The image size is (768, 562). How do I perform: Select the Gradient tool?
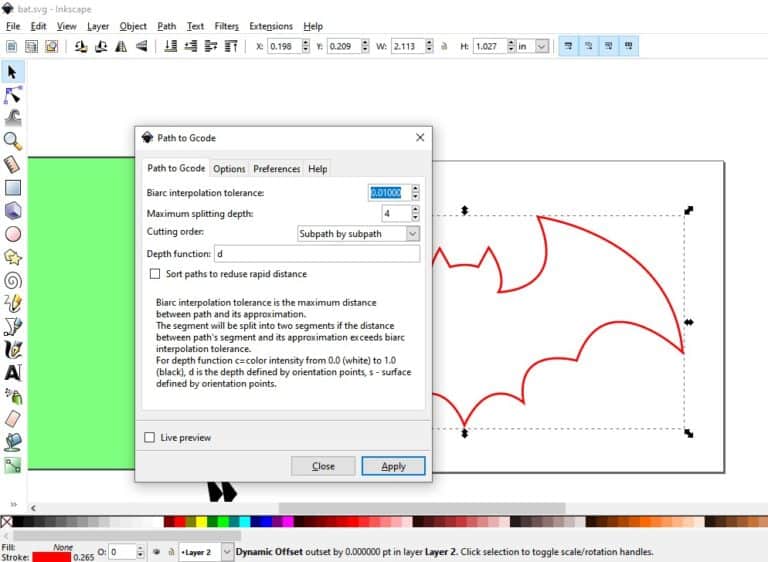12,465
